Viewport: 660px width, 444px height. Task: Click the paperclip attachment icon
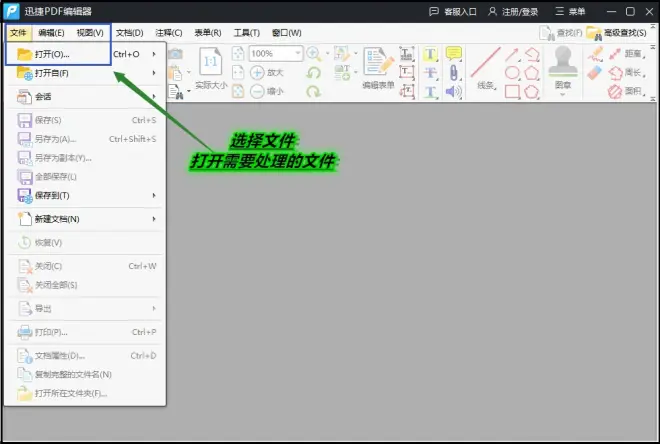(454, 72)
